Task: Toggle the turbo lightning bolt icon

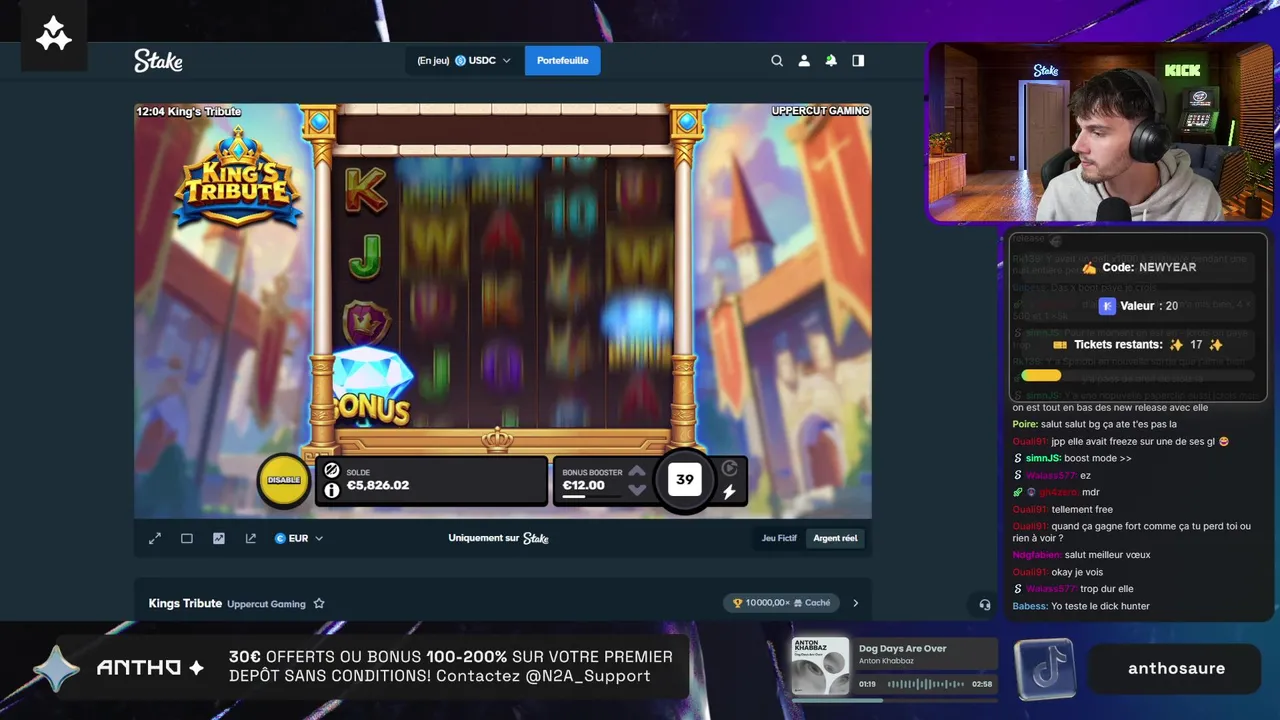Action: 729,491
